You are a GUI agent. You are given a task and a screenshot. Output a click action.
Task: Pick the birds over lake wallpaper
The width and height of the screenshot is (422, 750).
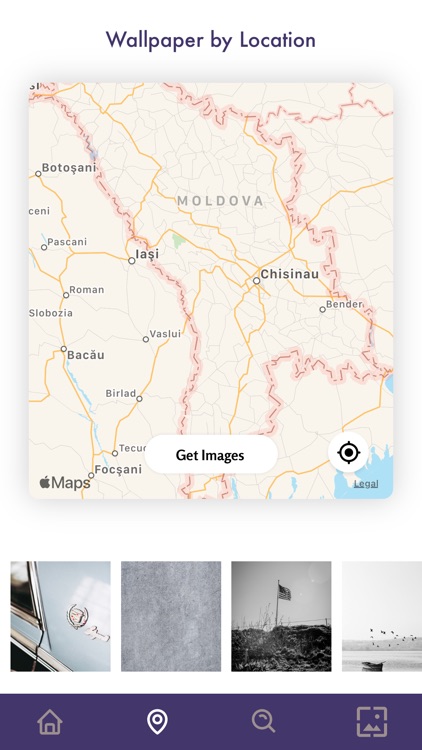point(382,616)
